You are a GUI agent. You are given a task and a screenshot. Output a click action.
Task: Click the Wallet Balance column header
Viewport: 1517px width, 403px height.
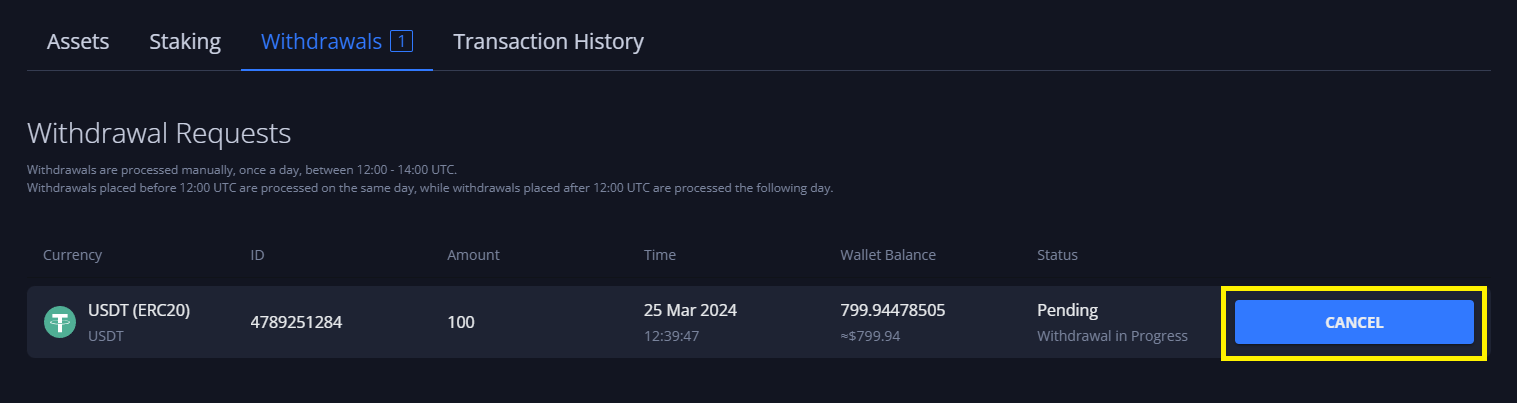888,255
